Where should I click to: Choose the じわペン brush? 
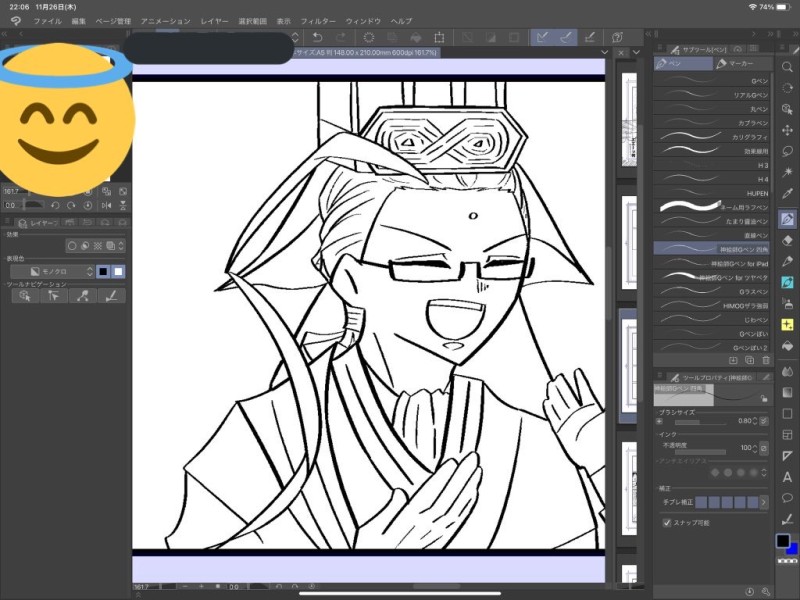coord(712,320)
